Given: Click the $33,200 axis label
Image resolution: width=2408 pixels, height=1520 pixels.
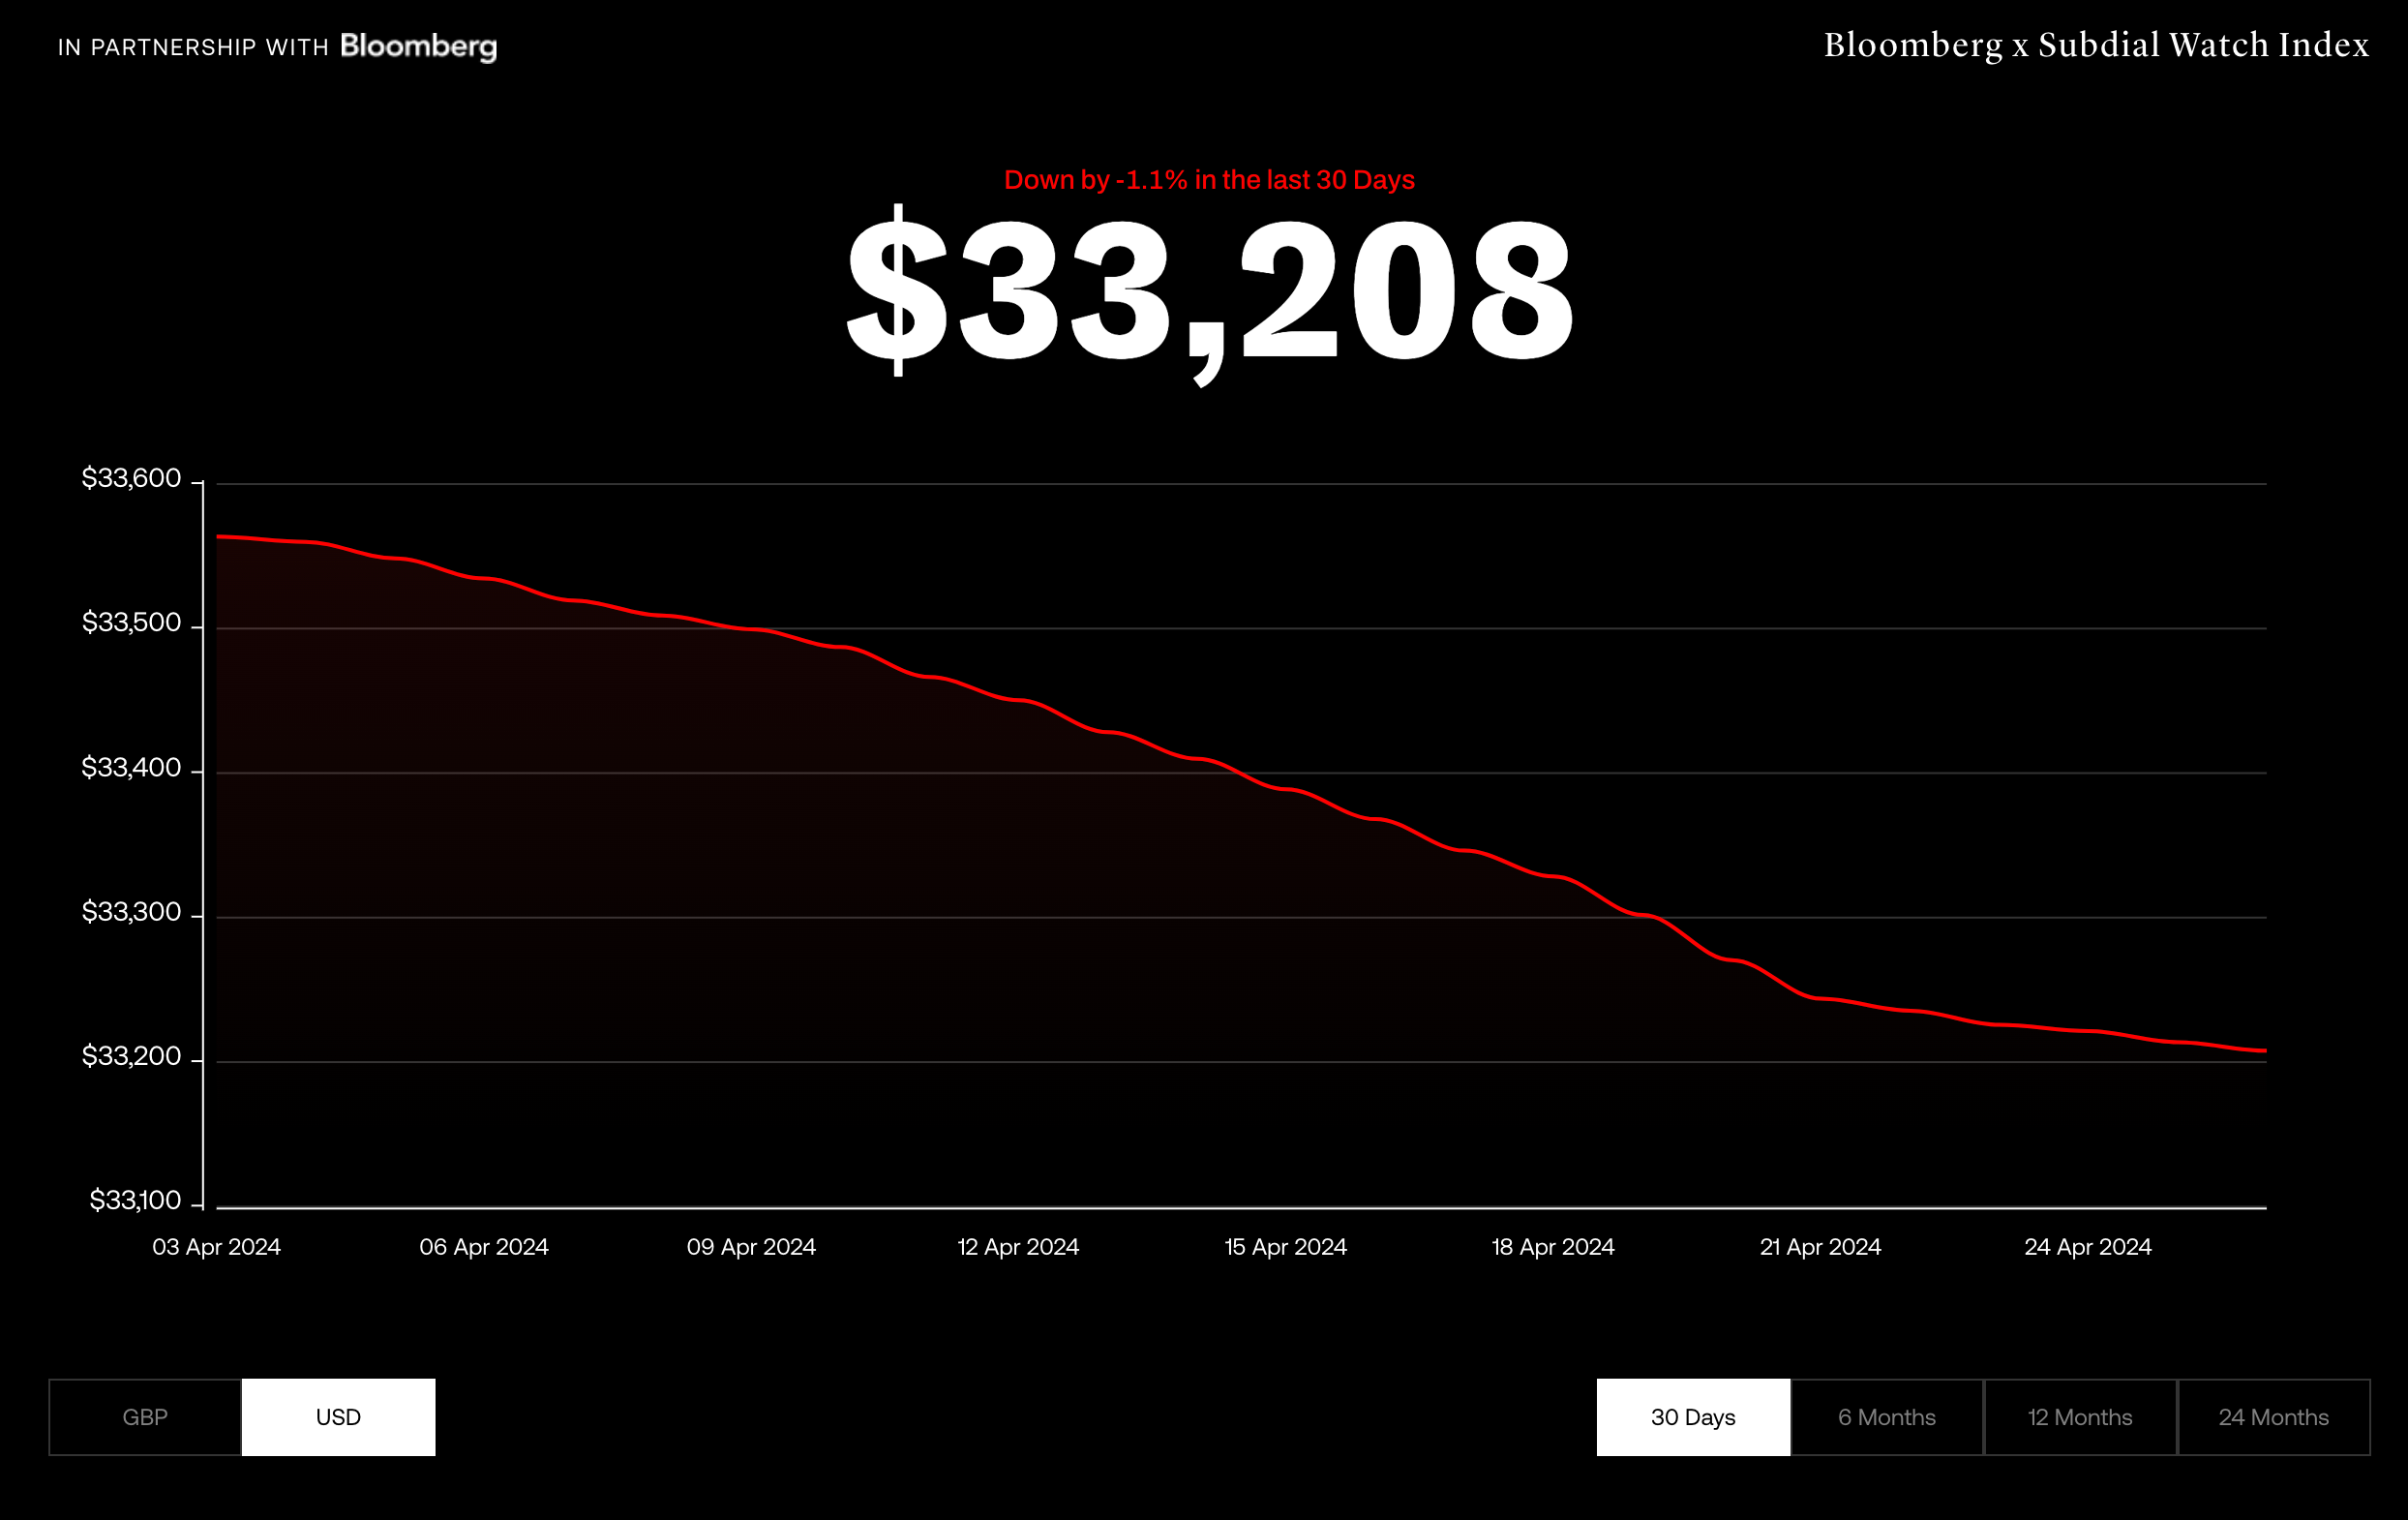Looking at the screenshot, I should pos(131,1056).
